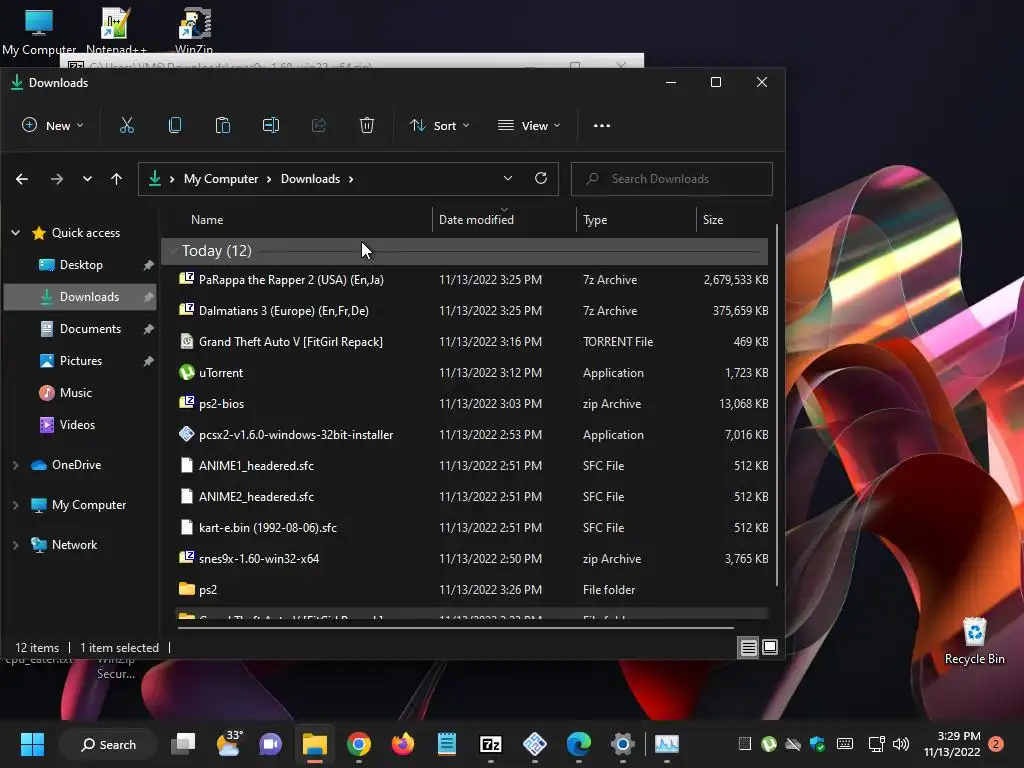Open the Sort dropdown menu
Screen dimensions: 1024x768
tap(440, 125)
